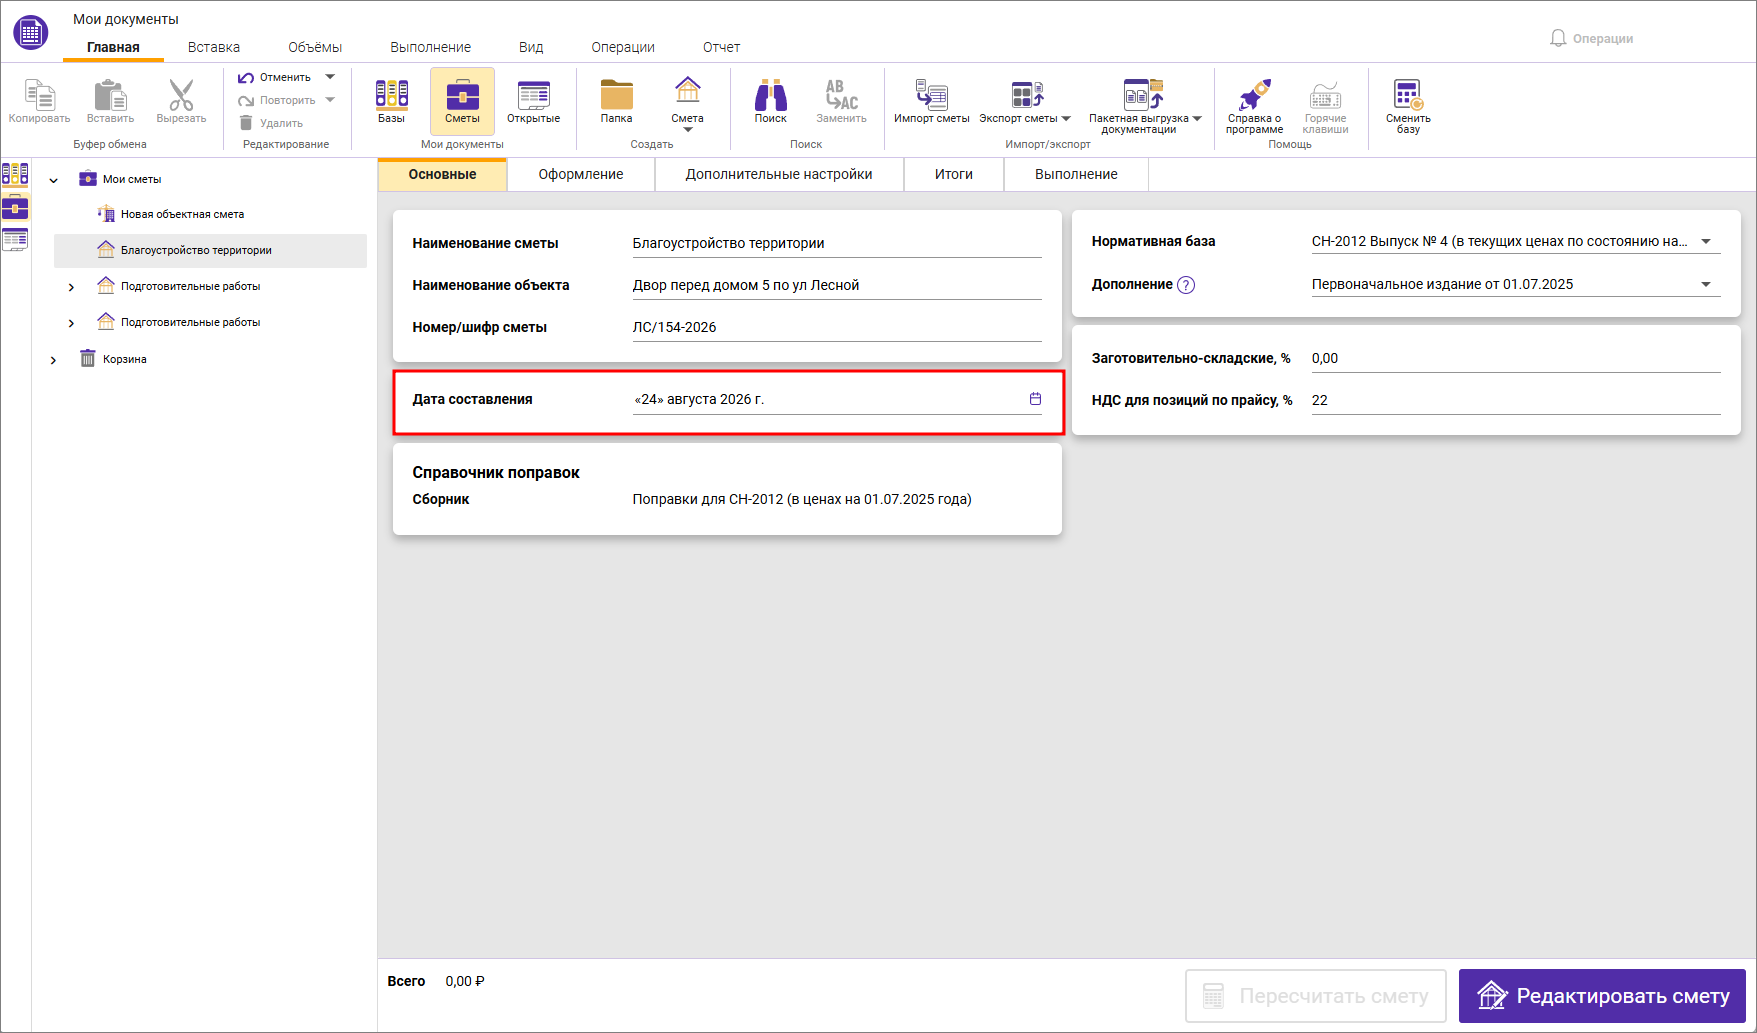Image resolution: width=1757 pixels, height=1033 pixels.
Task: Edit the Наименование сметы field
Action: (x=836, y=243)
